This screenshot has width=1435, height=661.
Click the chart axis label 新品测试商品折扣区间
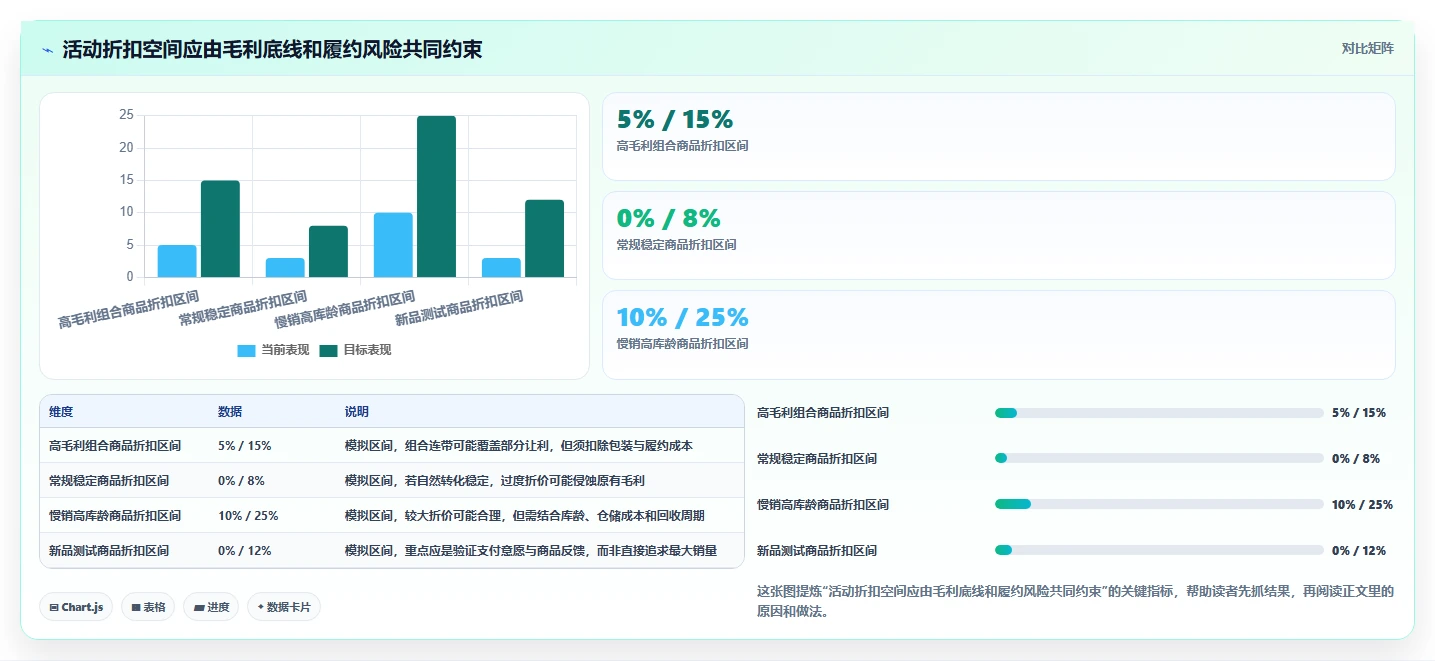[459, 309]
